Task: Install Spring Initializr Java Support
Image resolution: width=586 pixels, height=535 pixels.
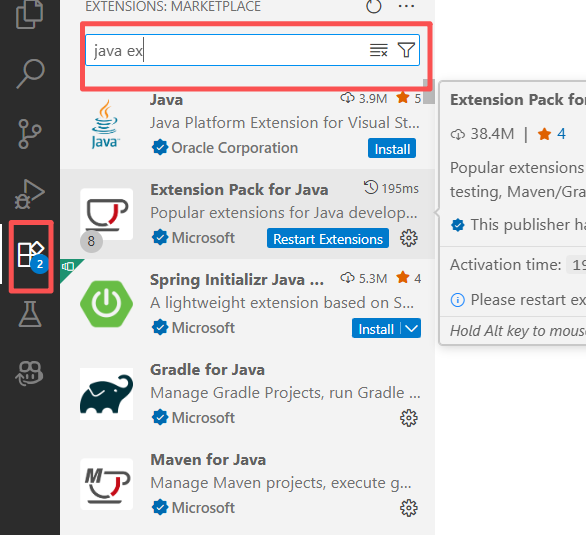Action: 376,329
